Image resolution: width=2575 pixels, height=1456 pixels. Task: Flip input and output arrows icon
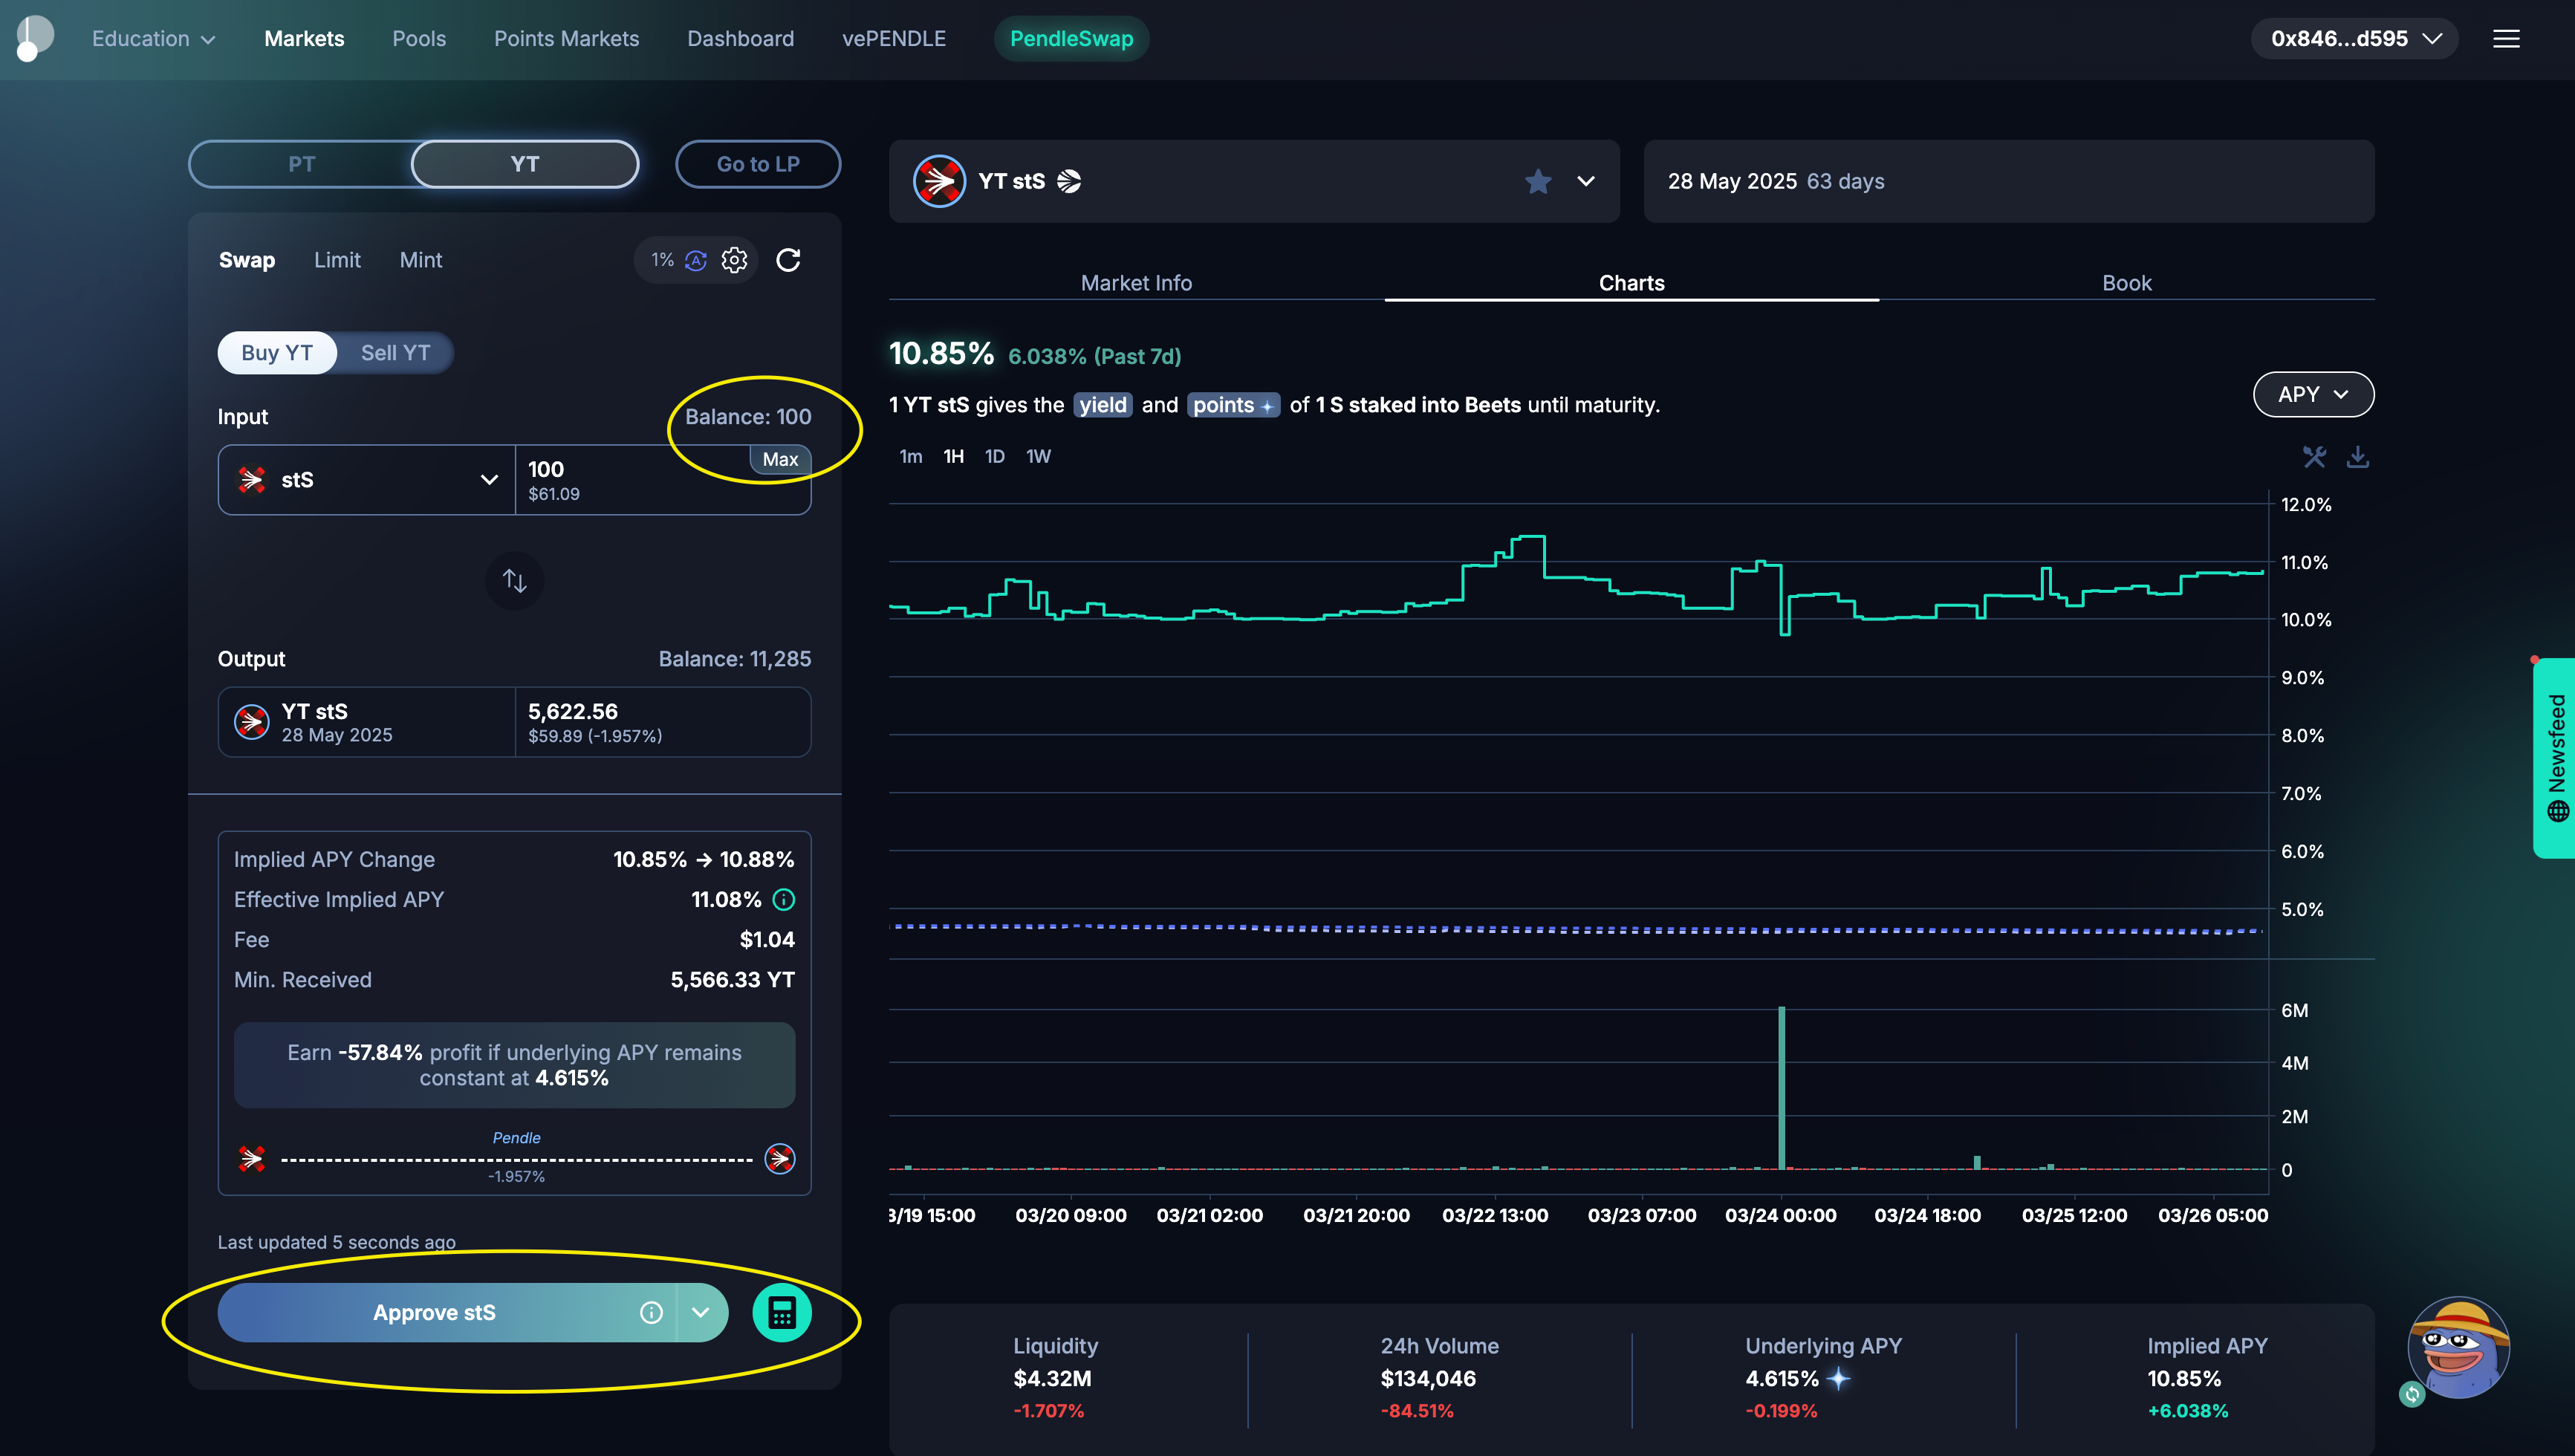514,581
